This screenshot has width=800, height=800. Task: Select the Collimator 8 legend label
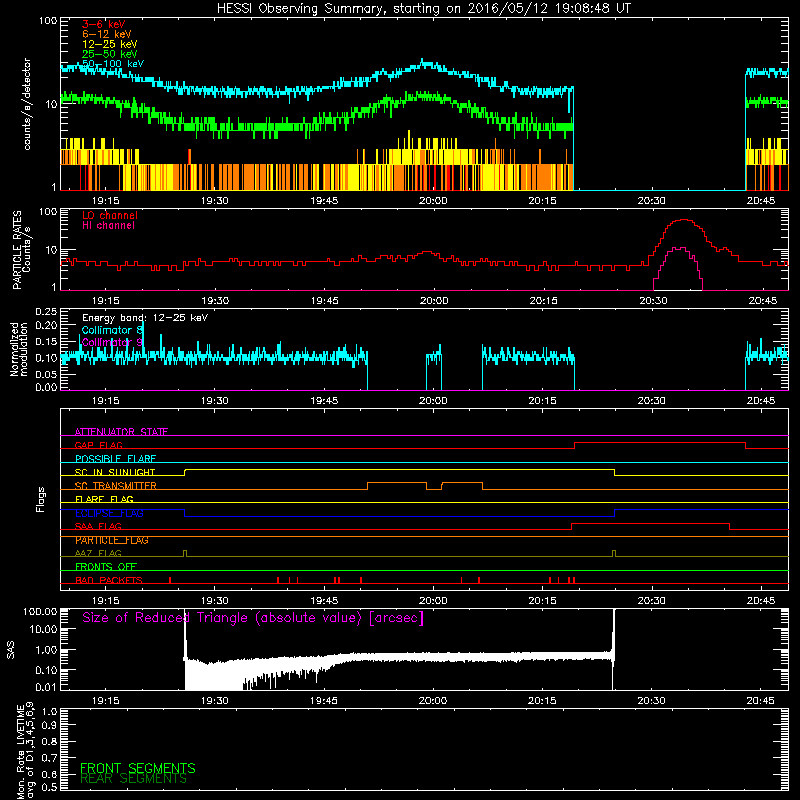click(x=112, y=330)
